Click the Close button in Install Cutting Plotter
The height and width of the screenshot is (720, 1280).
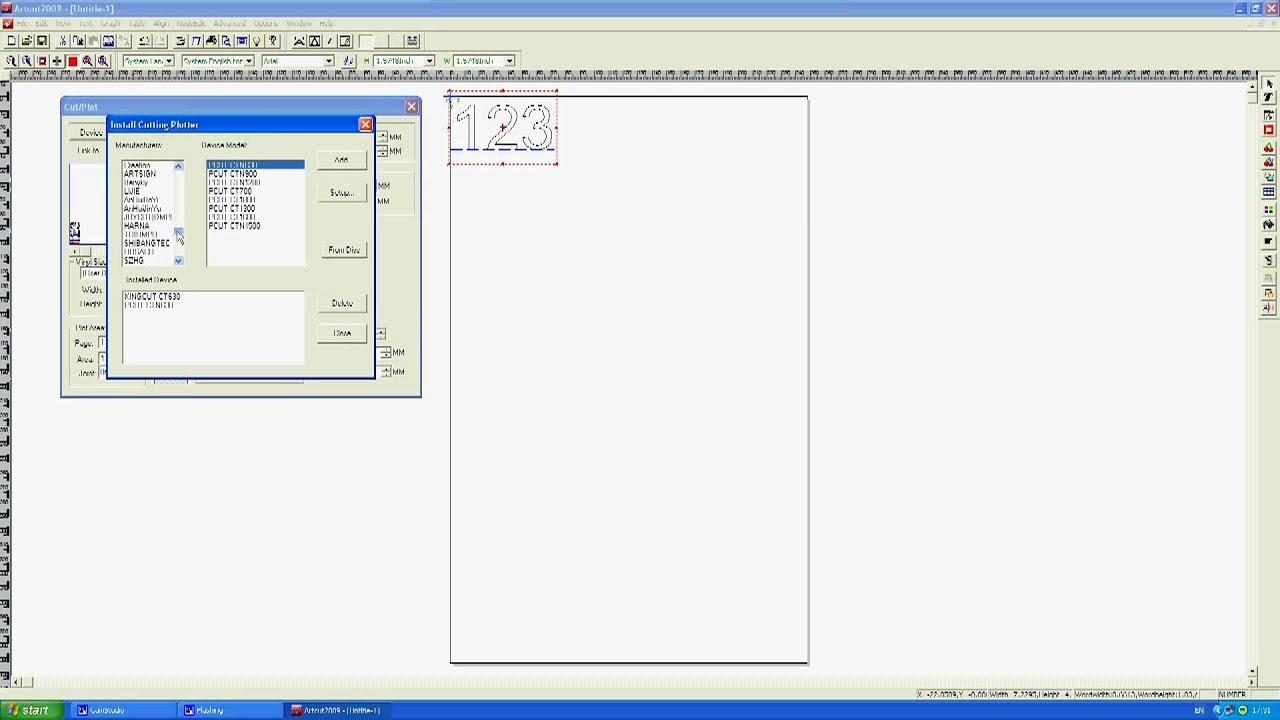(x=342, y=333)
